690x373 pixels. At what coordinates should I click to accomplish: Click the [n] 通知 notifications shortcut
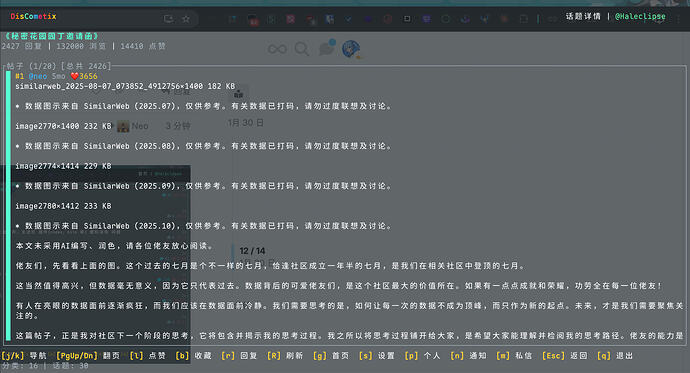point(468,355)
